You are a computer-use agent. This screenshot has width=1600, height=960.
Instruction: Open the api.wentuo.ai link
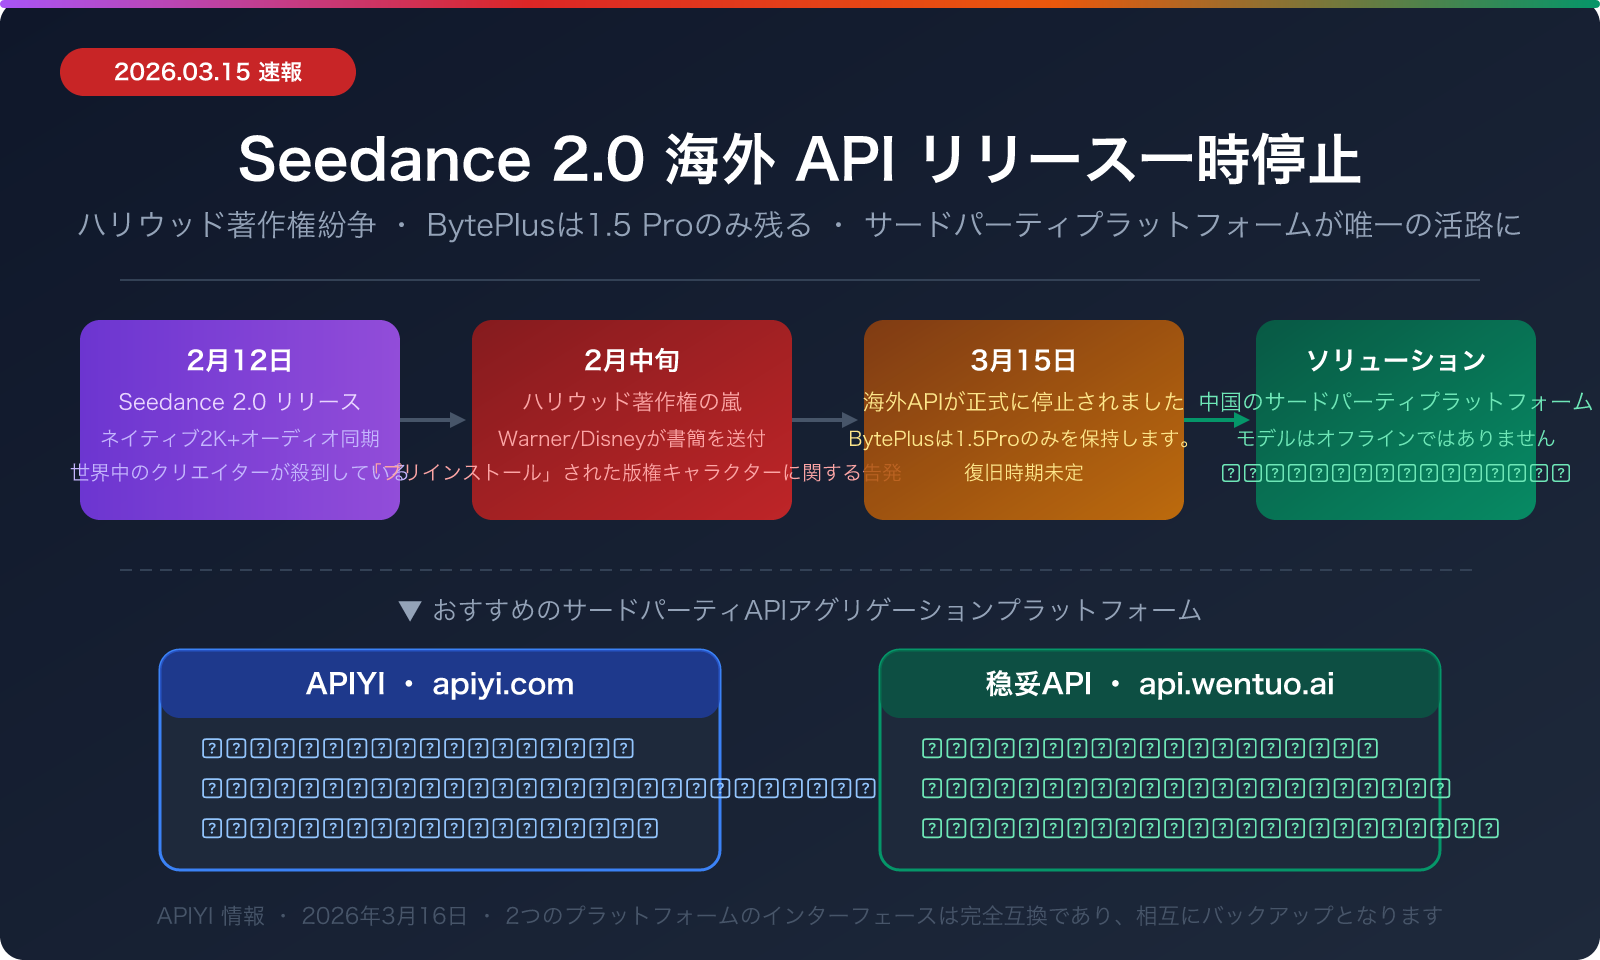[1237, 684]
